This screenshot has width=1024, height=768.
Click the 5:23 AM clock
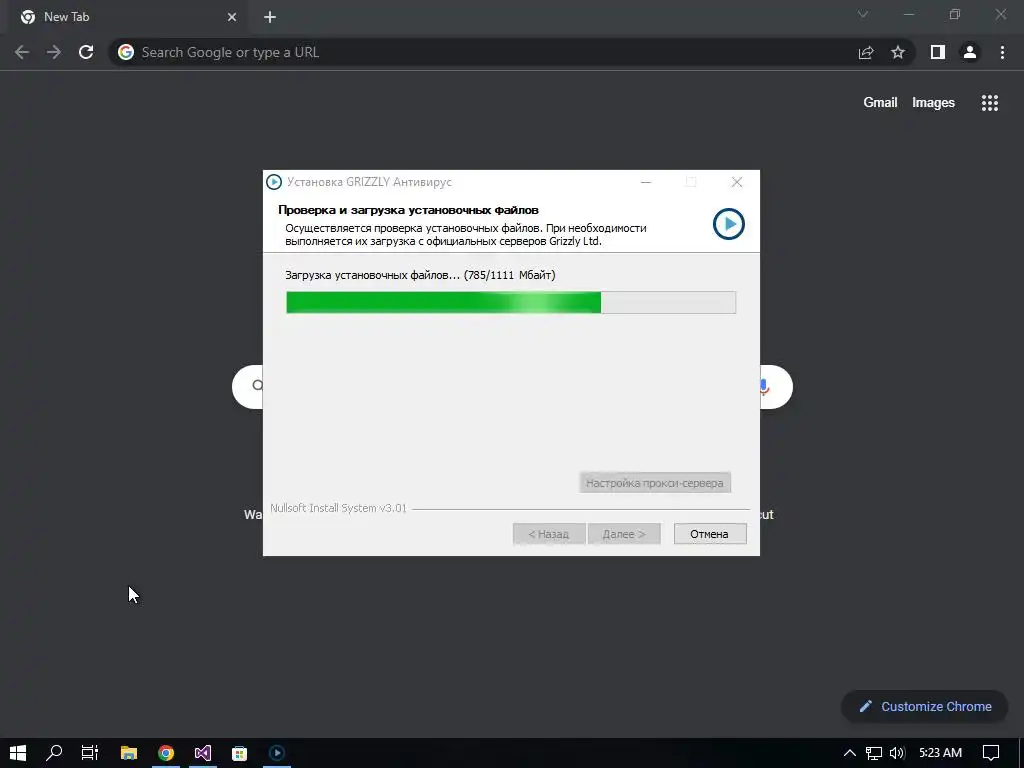[940, 753]
